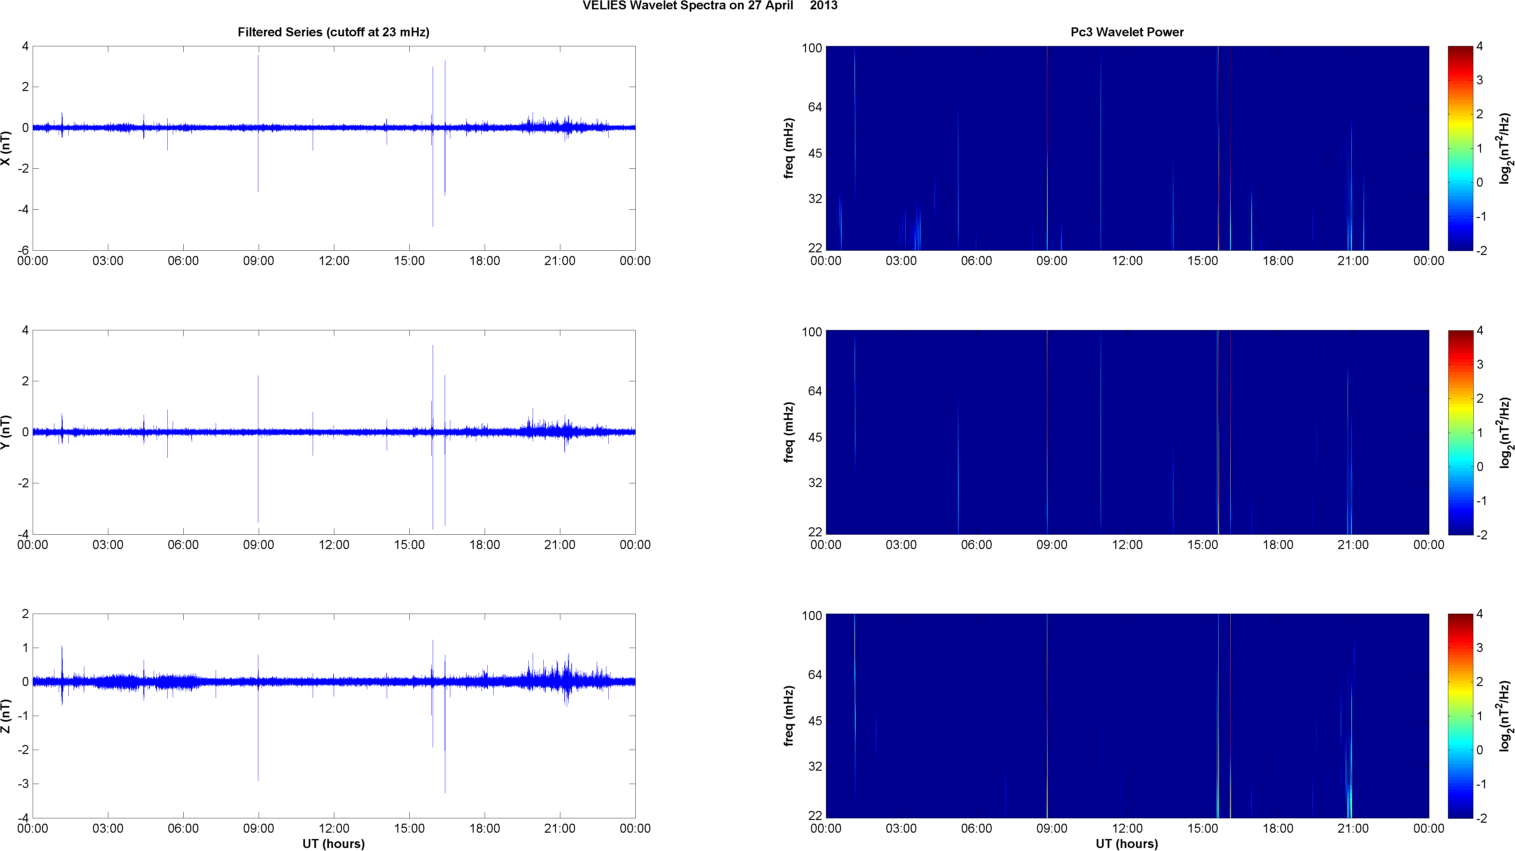Click freq (mHz) label of middle wavelet plot
Image resolution: width=1515 pixels, height=851 pixels.
789,432
